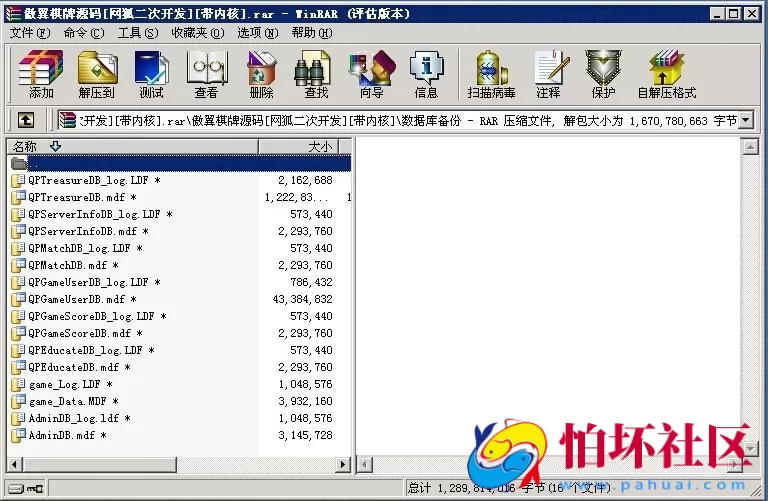Screen dimensions: 768x501
Task: Expand the address bar path dropdown
Action: pyautogui.click(x=745, y=120)
